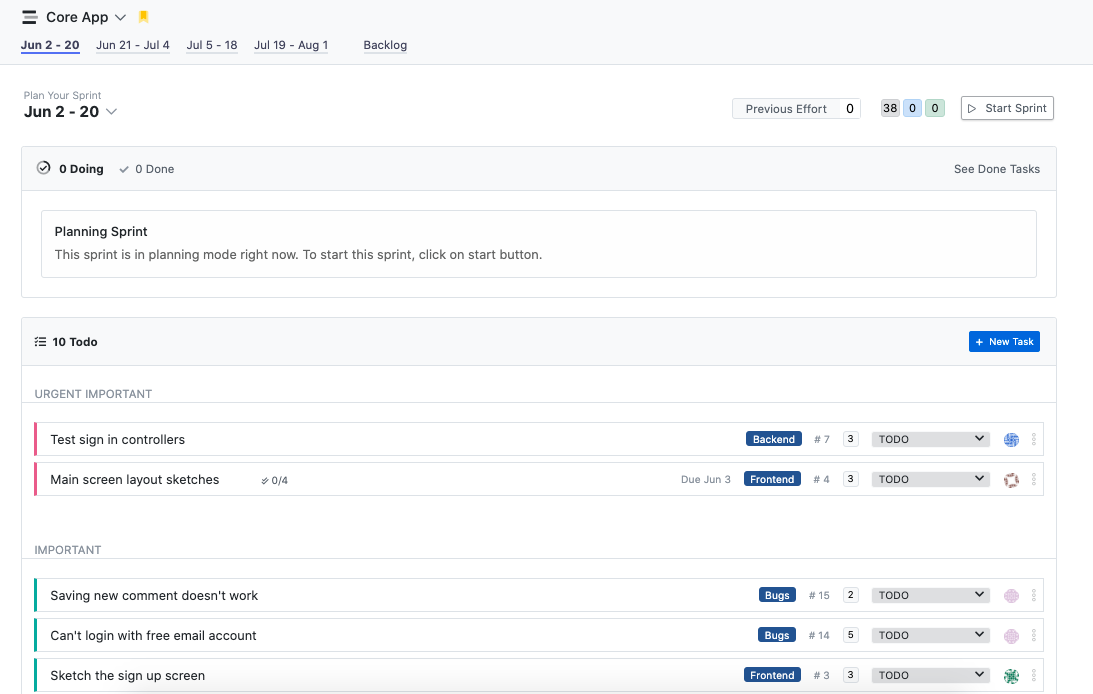Click Bugs tag on Saving new comment task
This screenshot has height=694, width=1093.
pyautogui.click(x=777, y=595)
